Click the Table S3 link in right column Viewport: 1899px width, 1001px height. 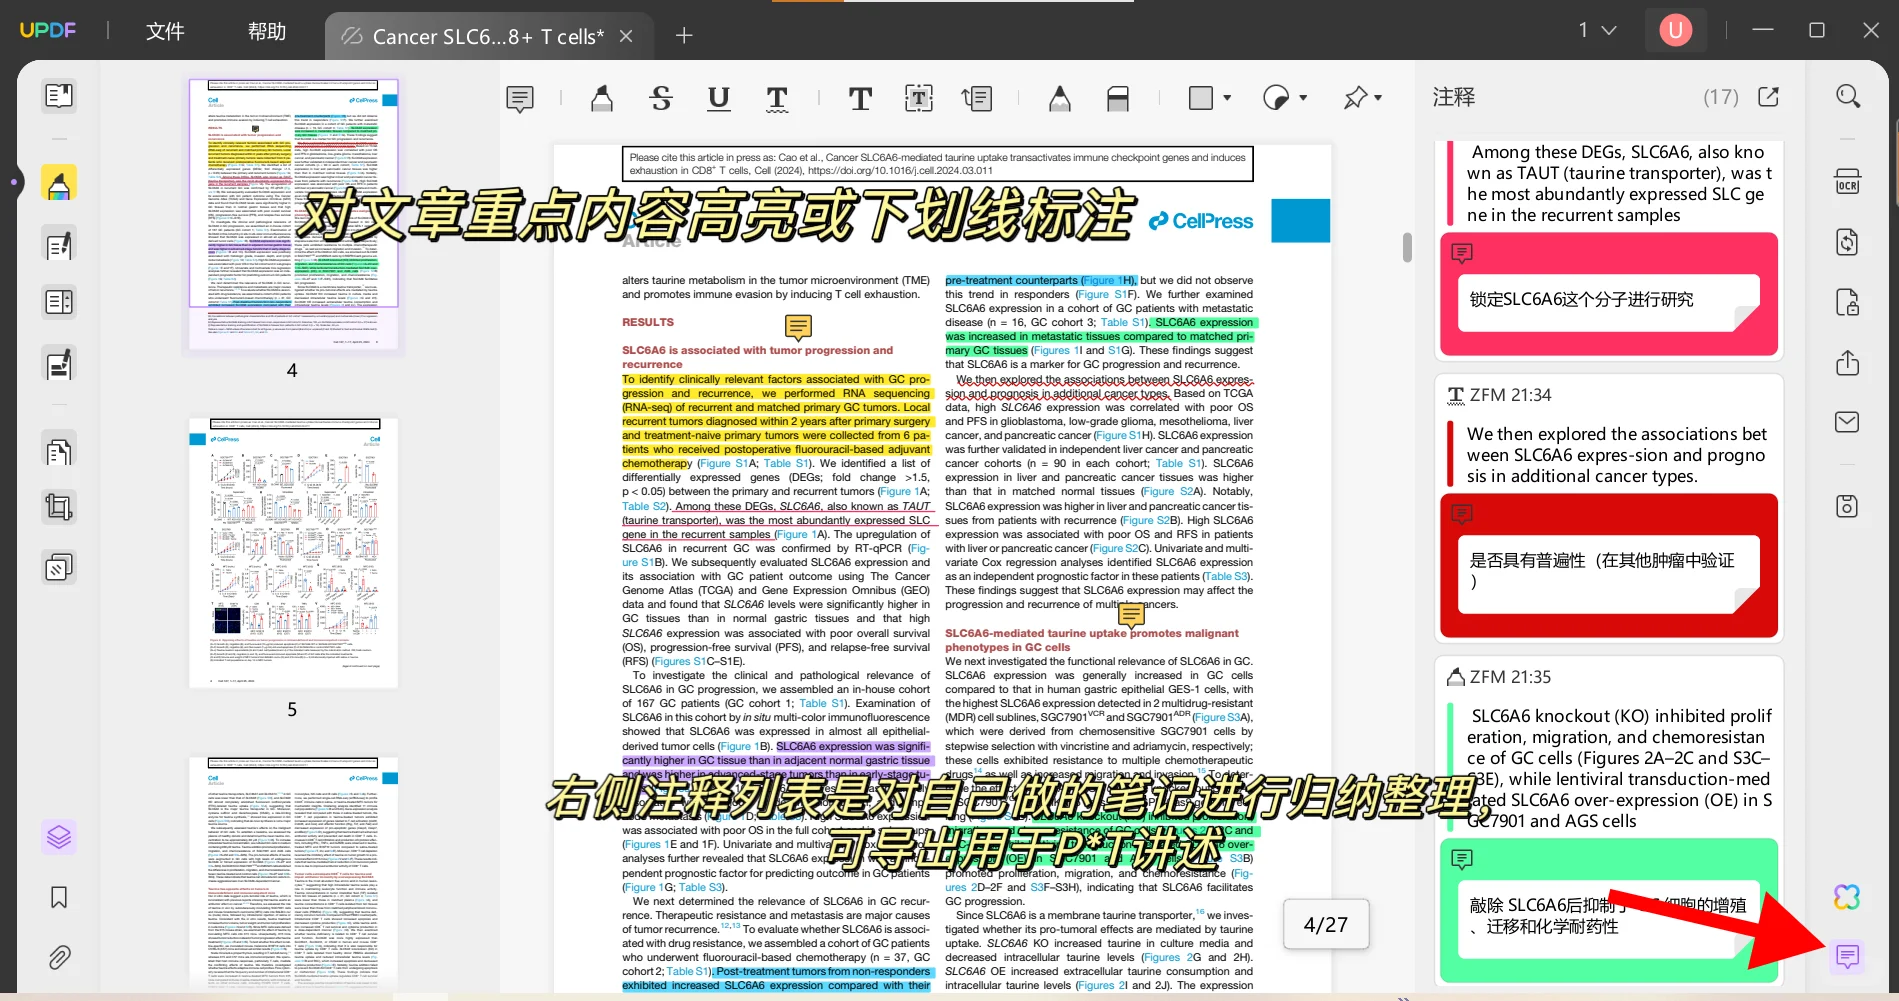coord(1225,576)
